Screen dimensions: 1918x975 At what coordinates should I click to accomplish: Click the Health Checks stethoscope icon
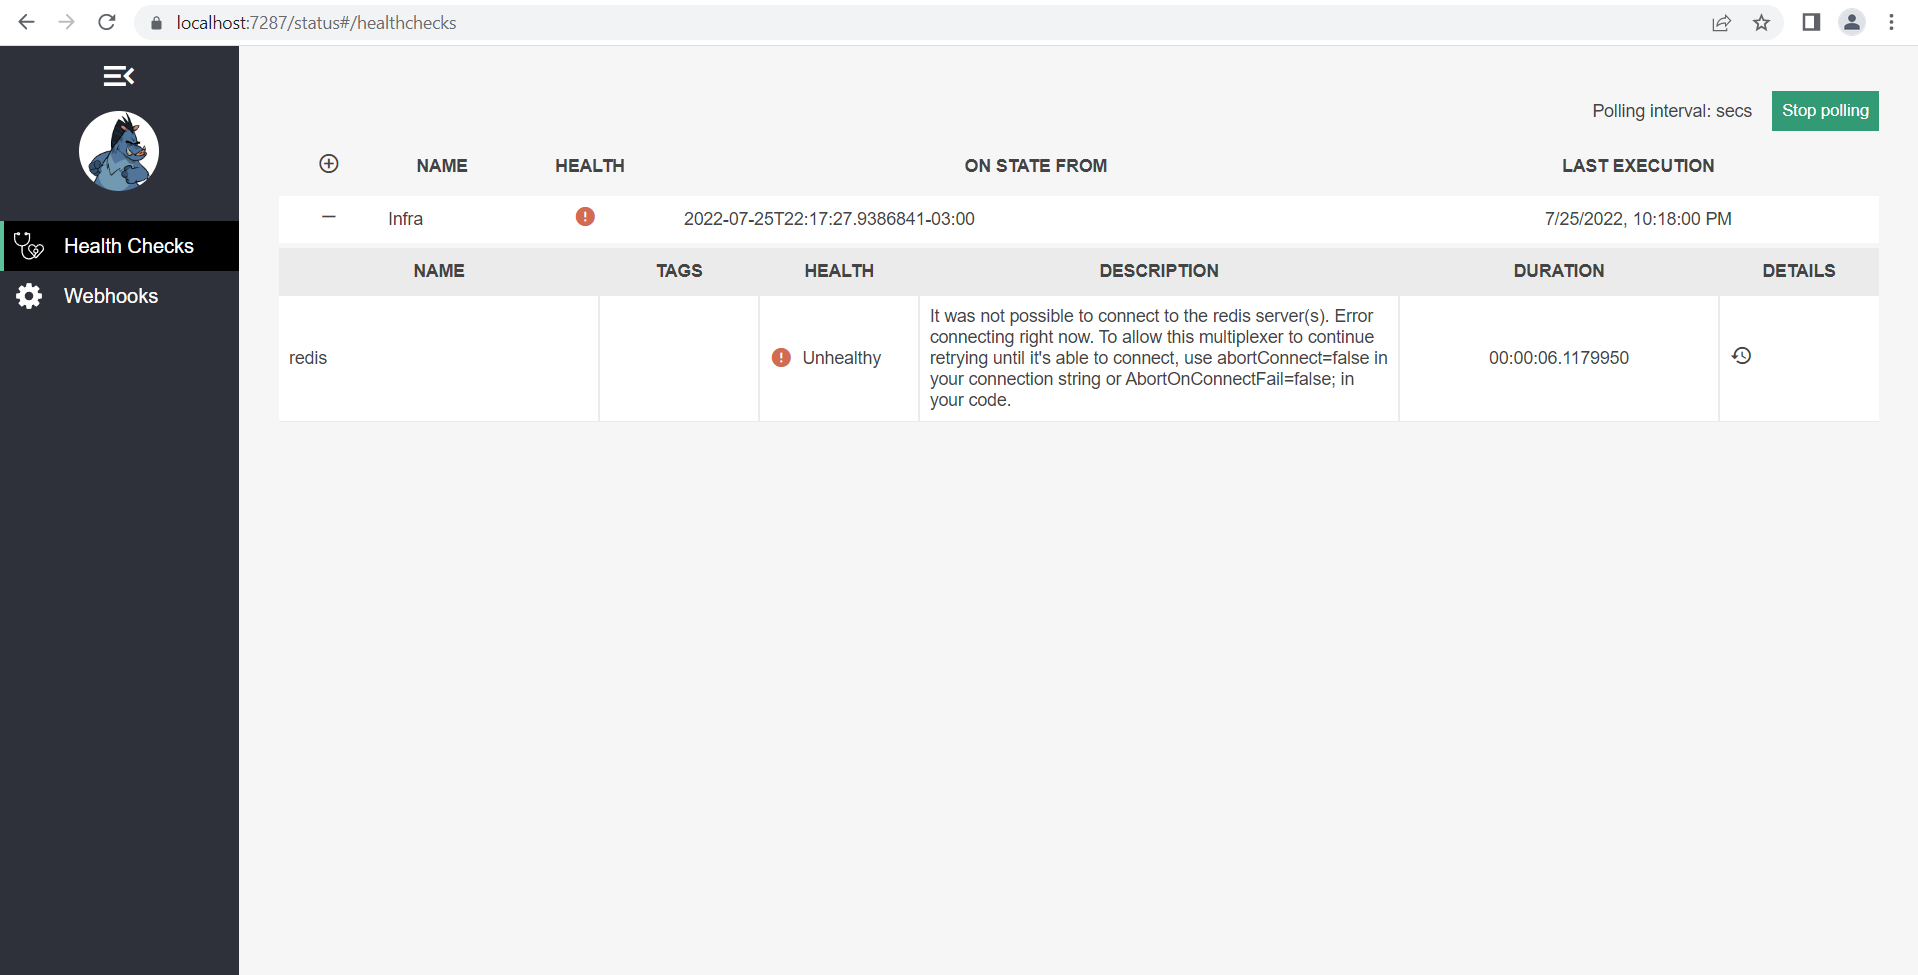pos(29,246)
